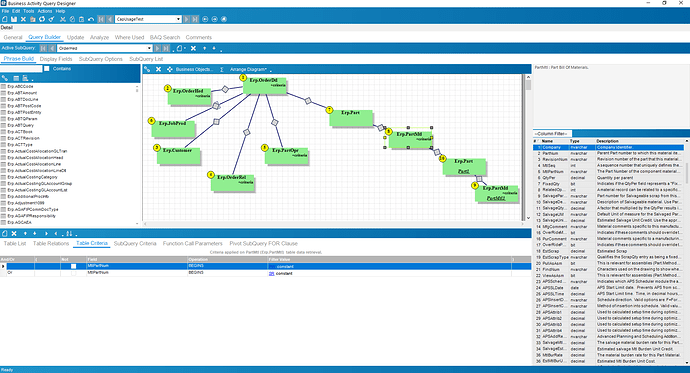Click the Undo arrow icon in main toolbar

pyautogui.click(x=91, y=19)
